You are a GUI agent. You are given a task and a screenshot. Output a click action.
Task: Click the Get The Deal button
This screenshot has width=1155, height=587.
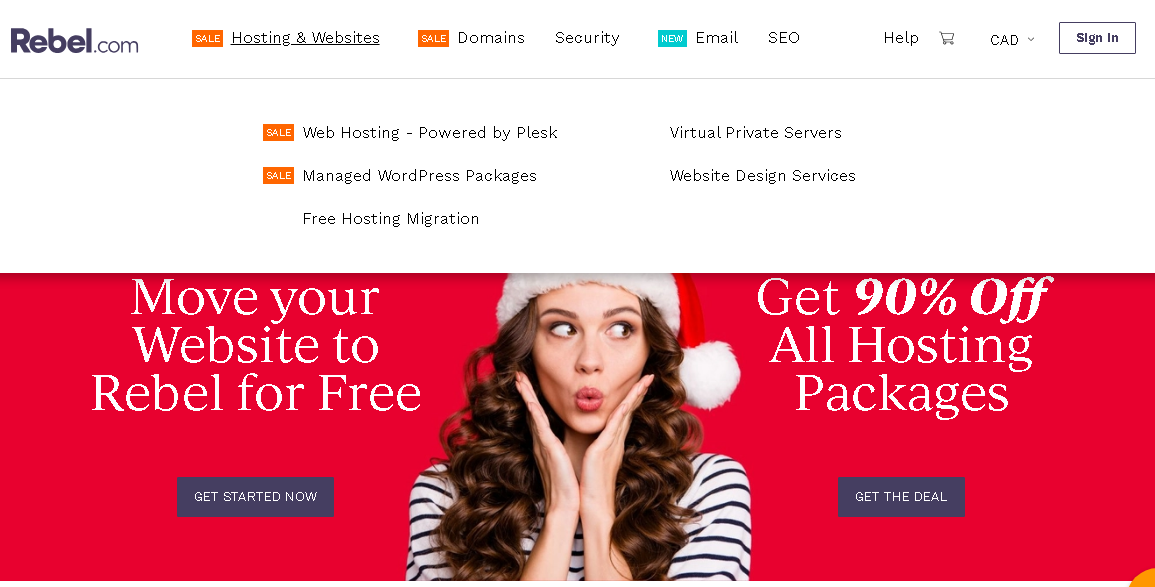(901, 496)
